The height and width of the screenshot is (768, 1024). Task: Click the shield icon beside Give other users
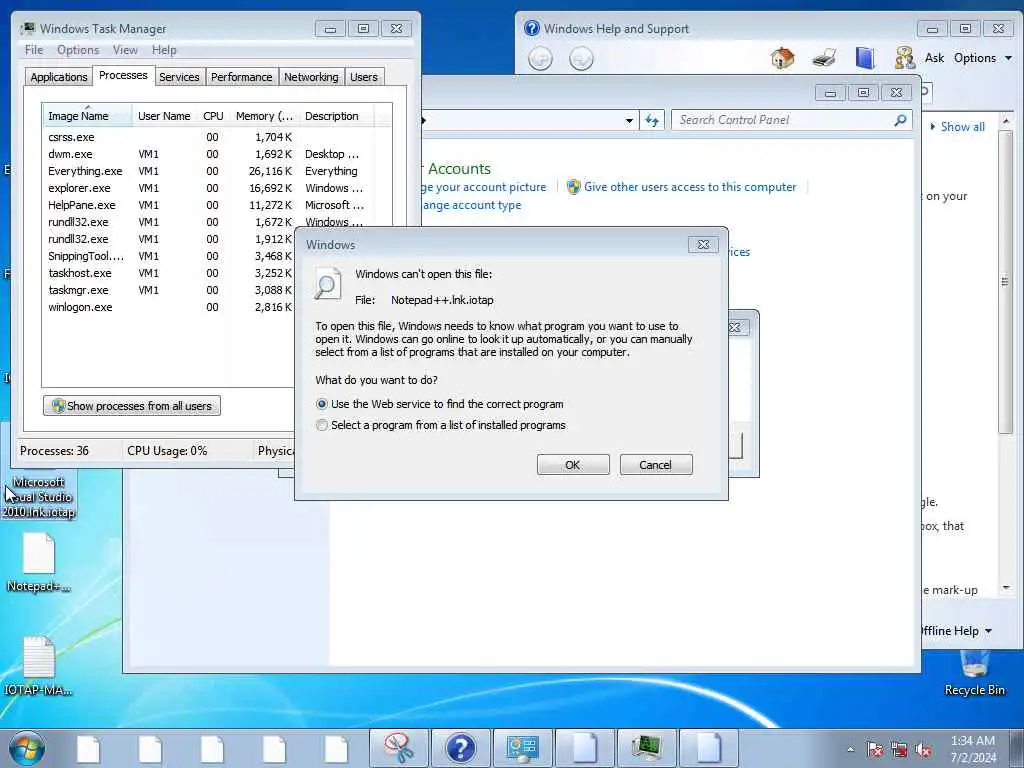point(573,187)
